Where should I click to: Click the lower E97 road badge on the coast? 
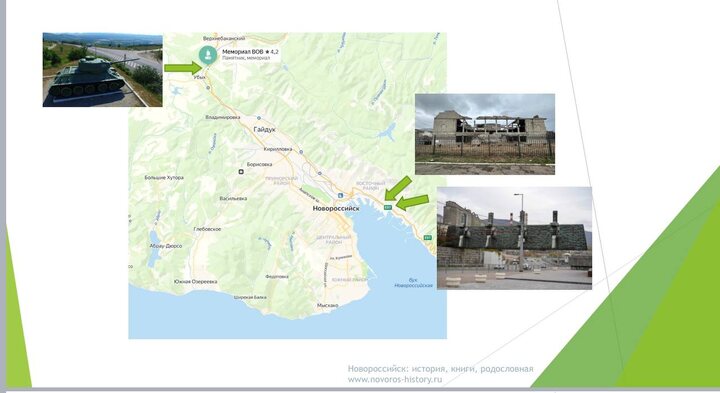coord(428,237)
